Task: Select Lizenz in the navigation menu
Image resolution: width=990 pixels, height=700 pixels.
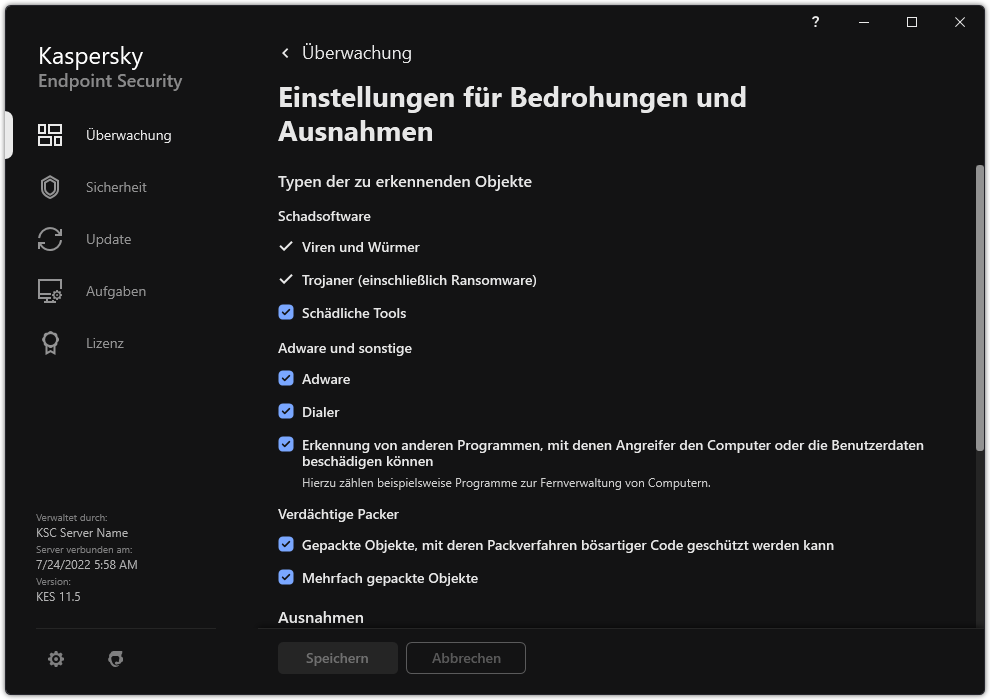Action: pyautogui.click(x=105, y=343)
